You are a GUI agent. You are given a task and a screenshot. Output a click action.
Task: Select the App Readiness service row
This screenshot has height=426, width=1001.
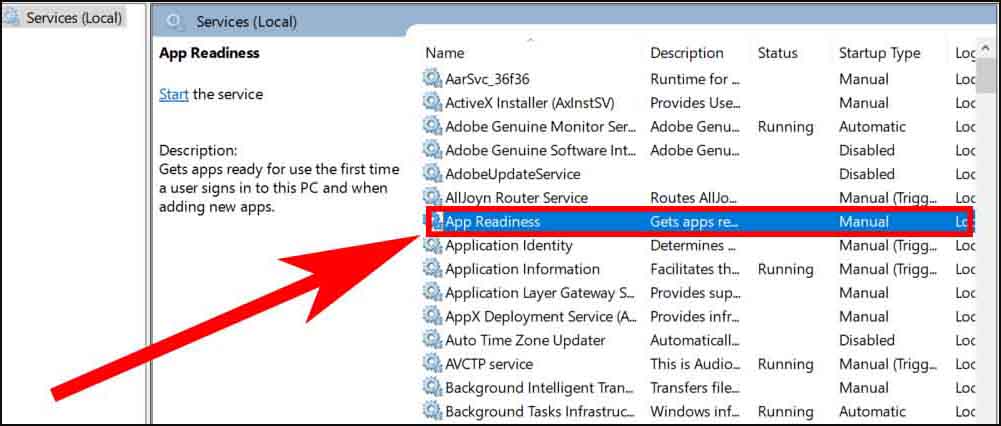699,222
